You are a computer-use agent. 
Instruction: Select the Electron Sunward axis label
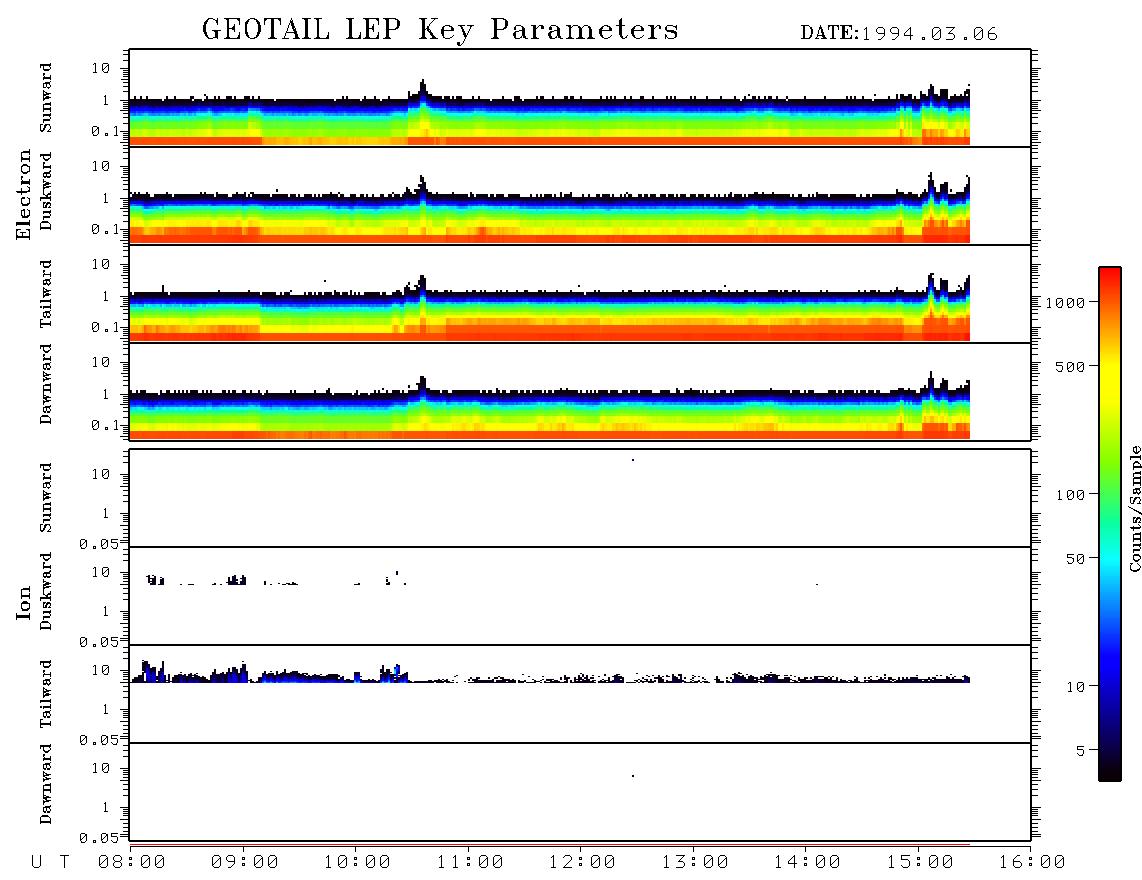[46, 98]
